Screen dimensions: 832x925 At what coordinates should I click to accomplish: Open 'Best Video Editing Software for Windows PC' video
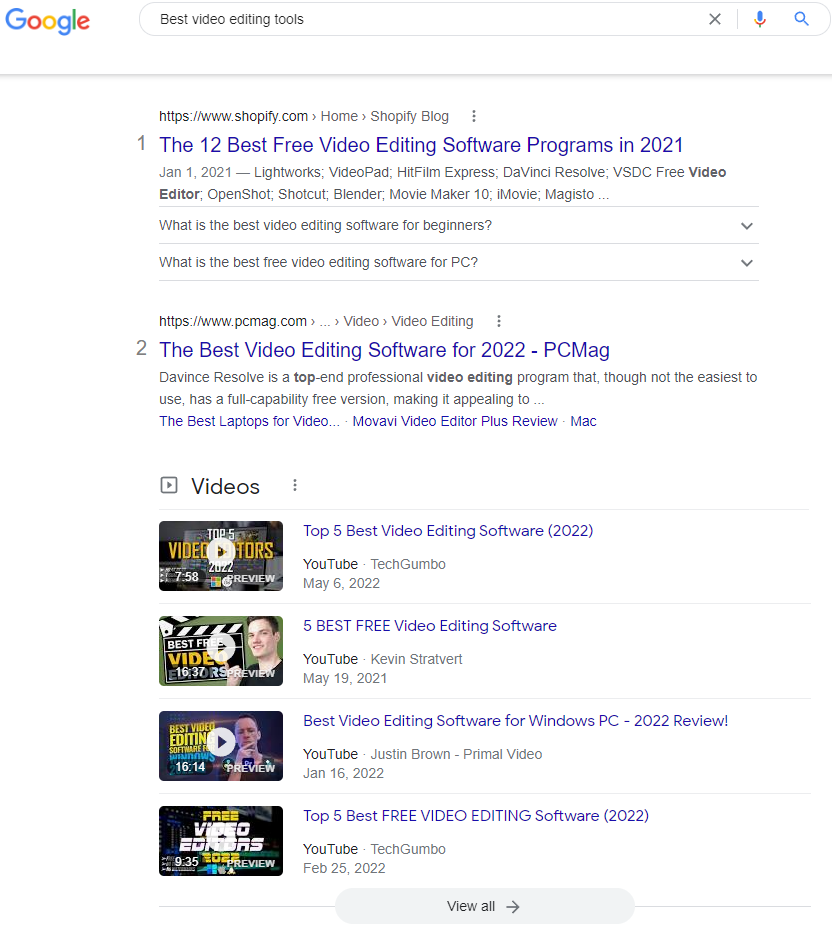point(515,721)
